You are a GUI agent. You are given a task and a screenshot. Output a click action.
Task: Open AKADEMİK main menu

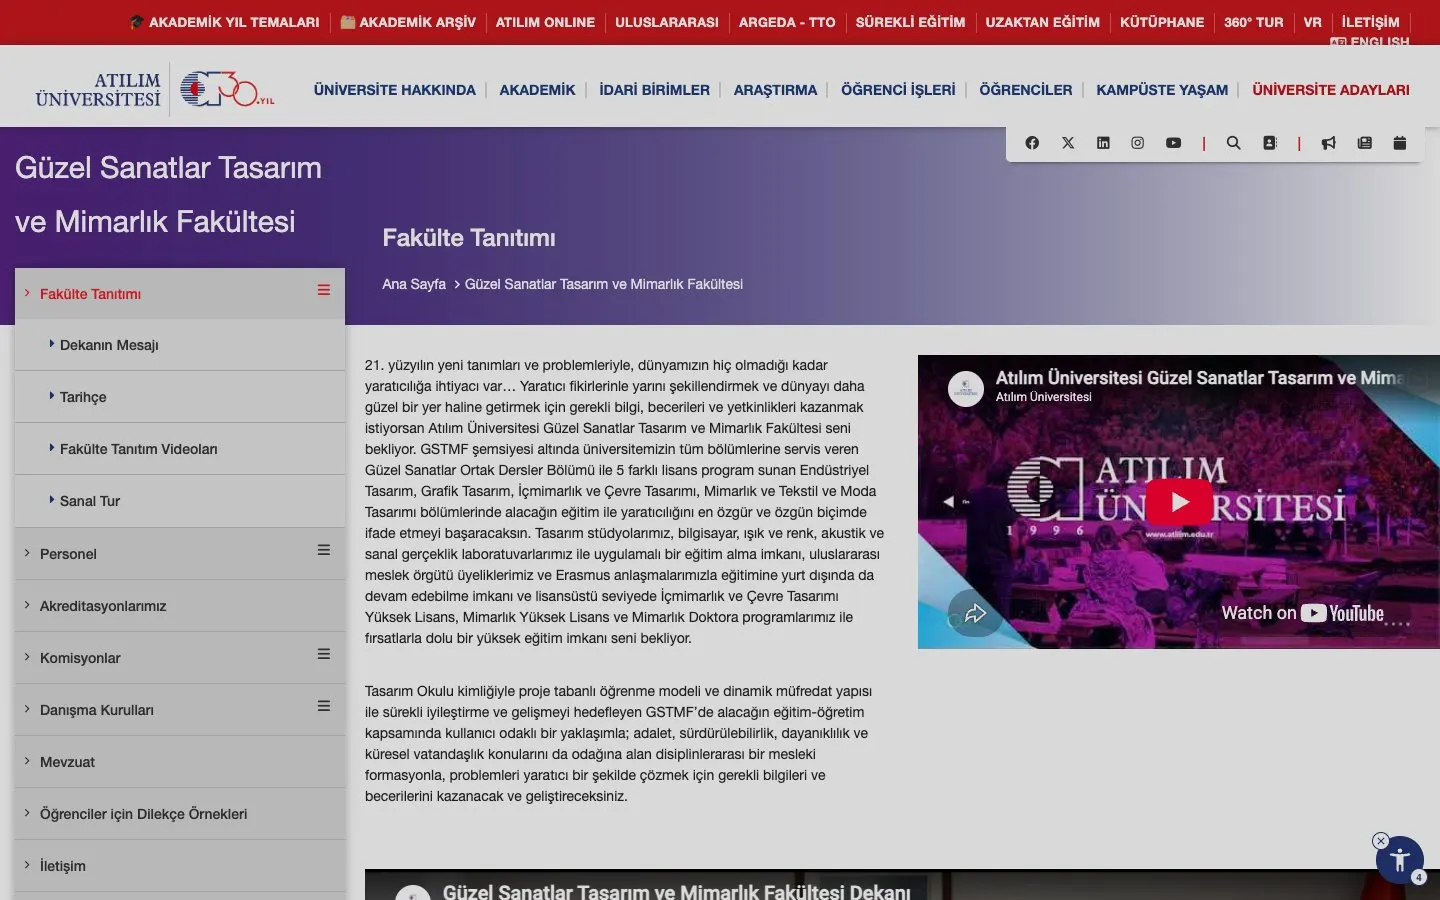pyautogui.click(x=537, y=90)
